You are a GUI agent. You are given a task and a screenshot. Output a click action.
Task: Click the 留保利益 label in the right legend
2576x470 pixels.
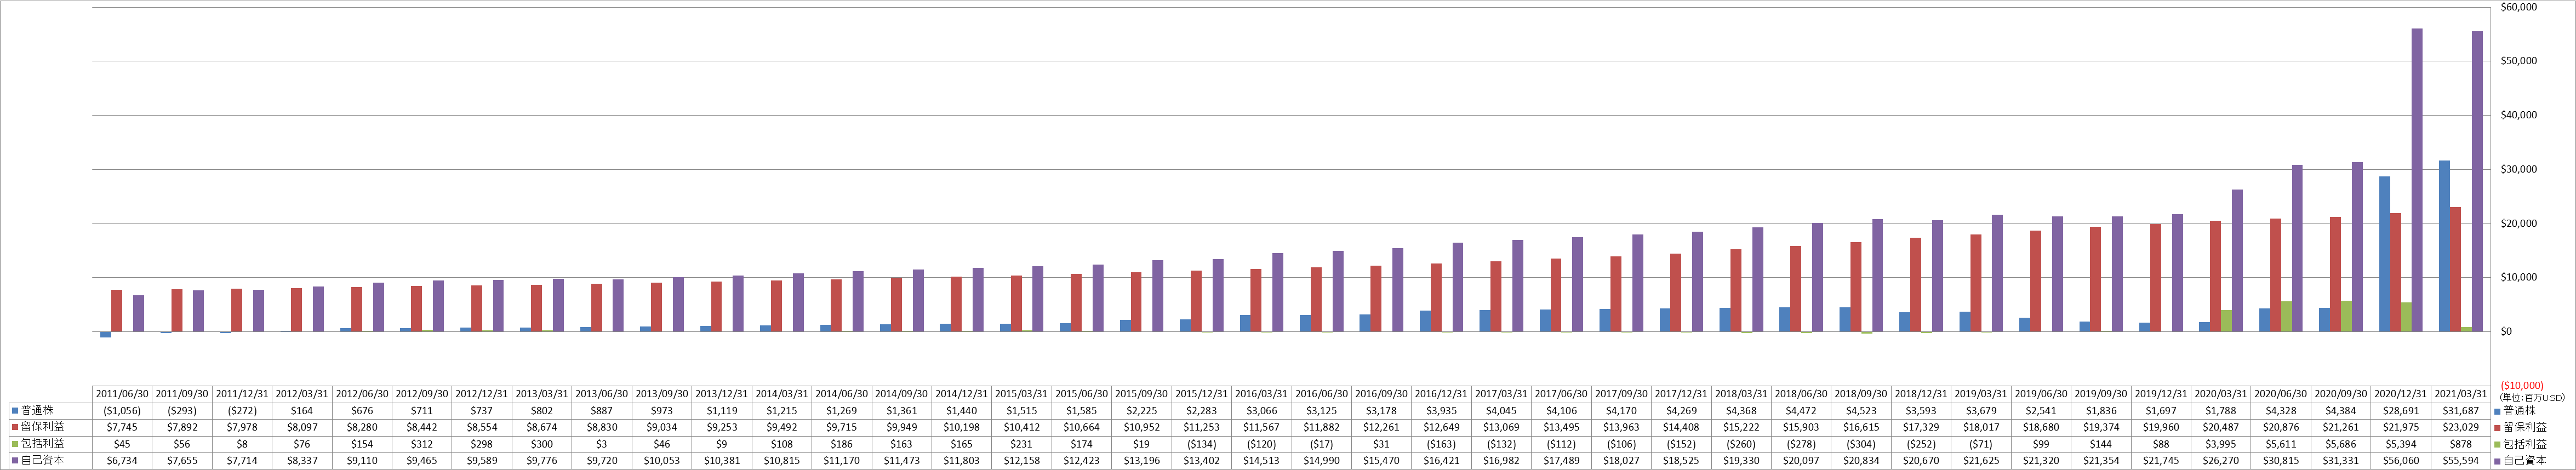click(x=2525, y=428)
